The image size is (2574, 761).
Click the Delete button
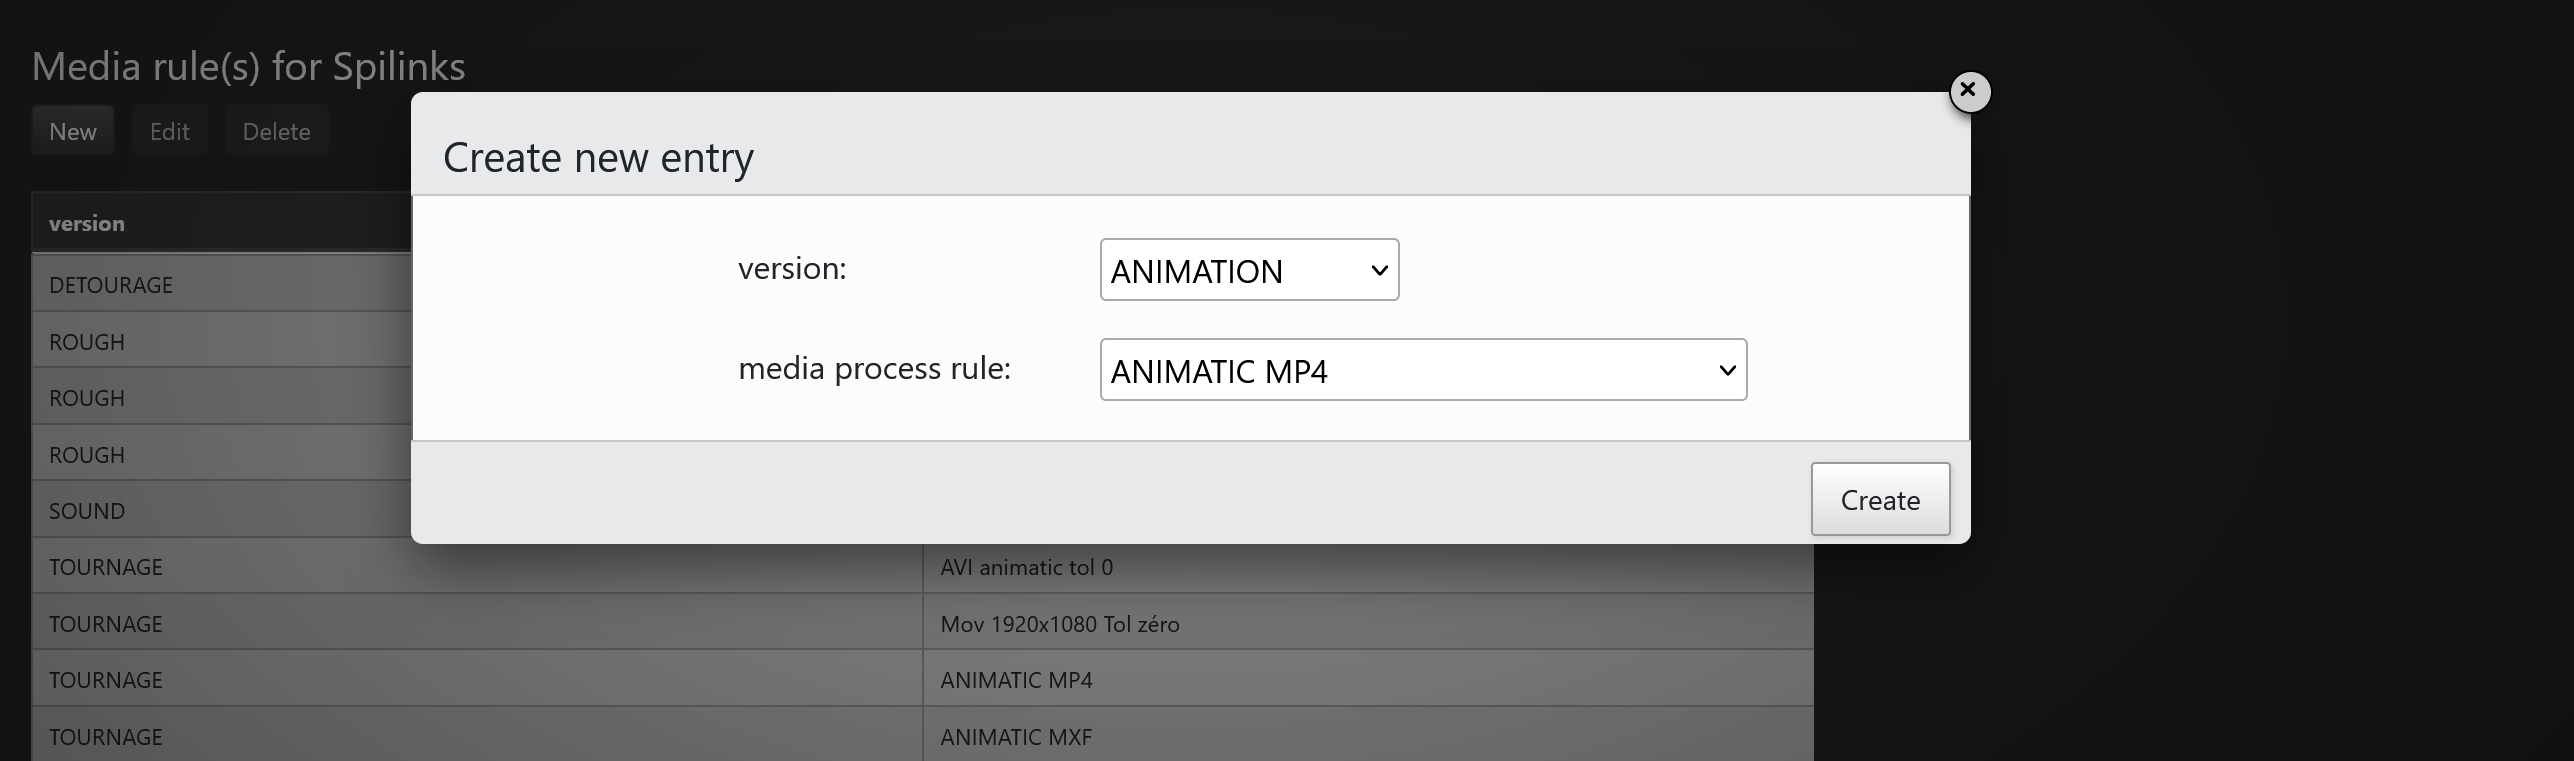point(276,131)
